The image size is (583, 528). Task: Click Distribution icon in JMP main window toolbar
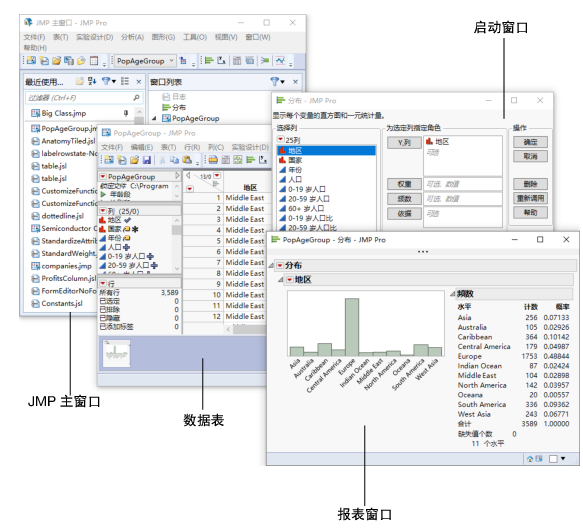tap(209, 60)
